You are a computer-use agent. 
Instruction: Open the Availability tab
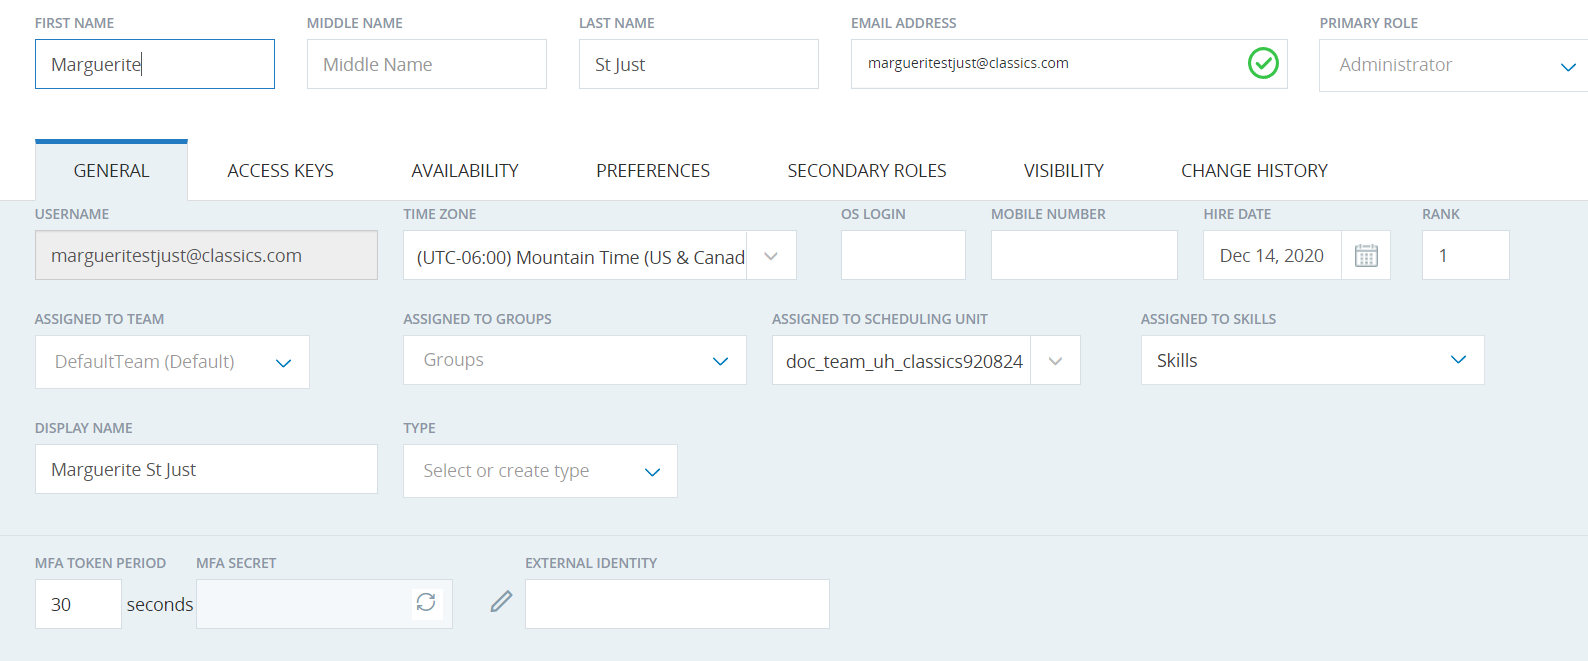465,171
